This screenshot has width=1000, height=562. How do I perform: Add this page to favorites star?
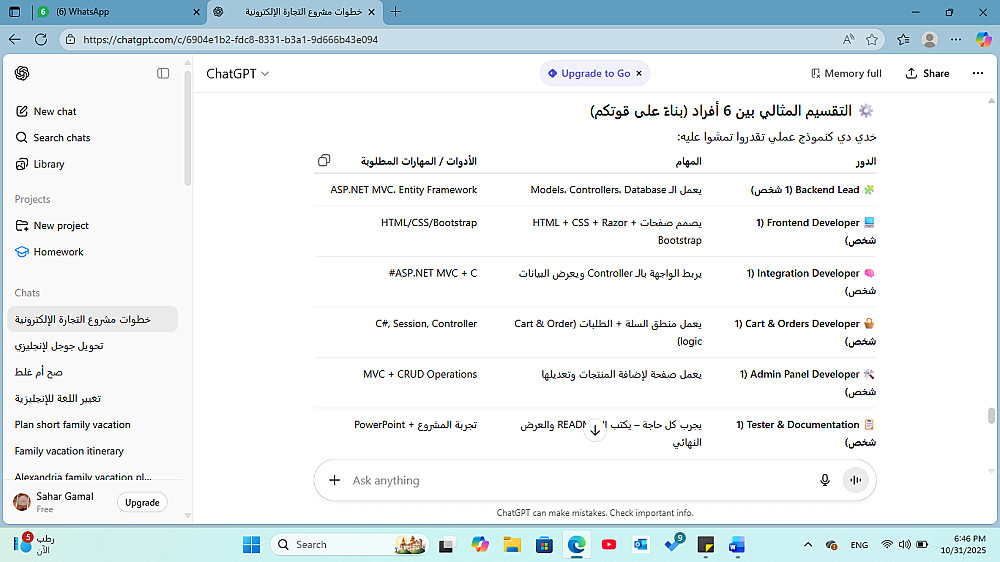872,40
